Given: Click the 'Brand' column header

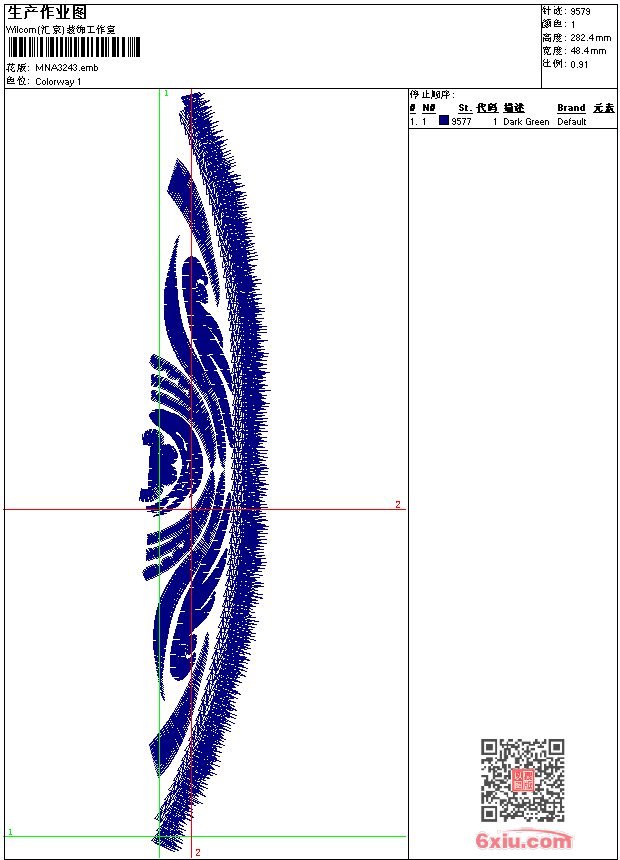Looking at the screenshot, I should click(571, 108).
